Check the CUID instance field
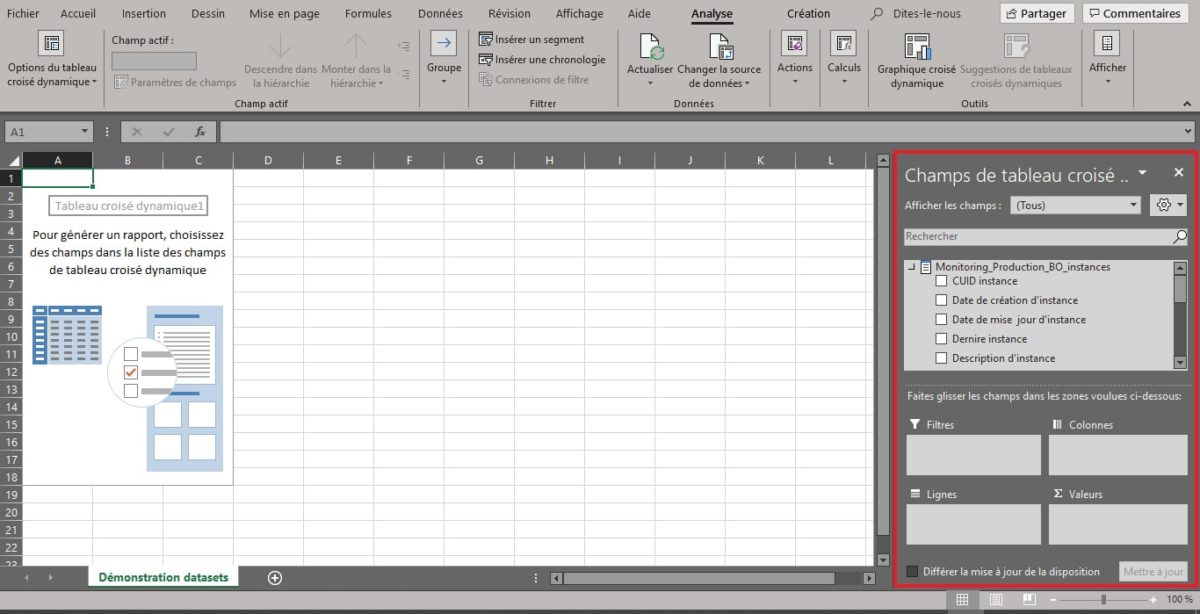 (x=940, y=281)
